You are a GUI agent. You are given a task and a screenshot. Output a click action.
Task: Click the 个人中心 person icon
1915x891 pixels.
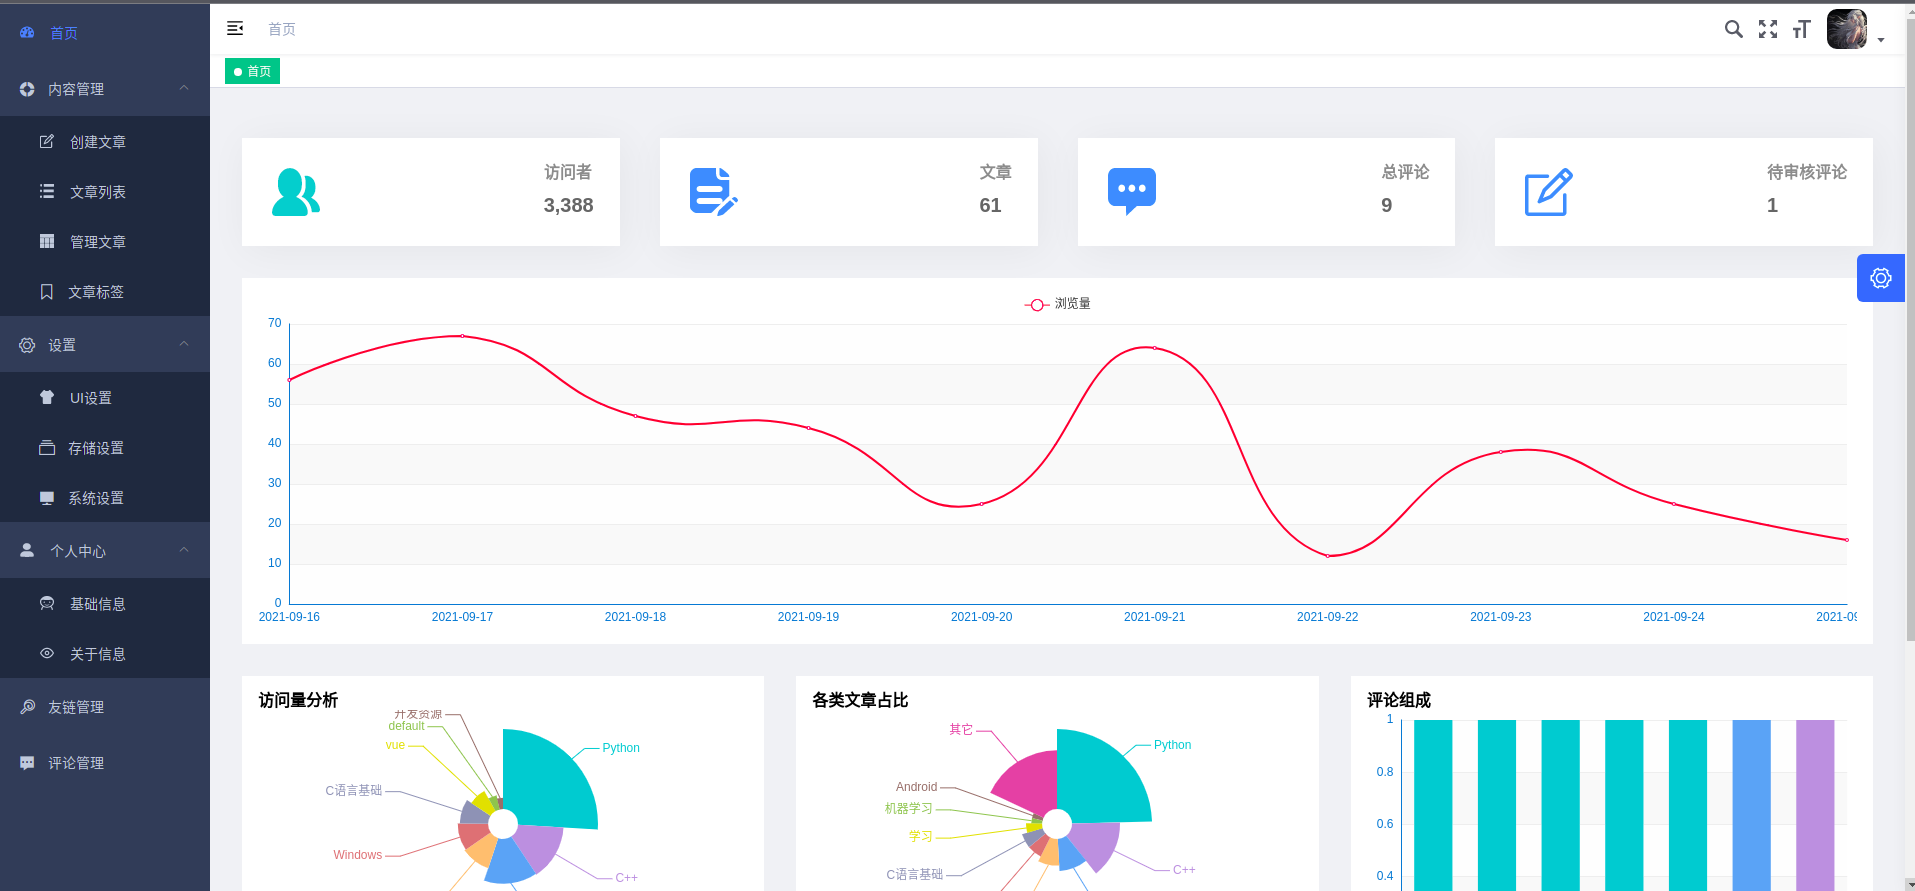(27, 550)
